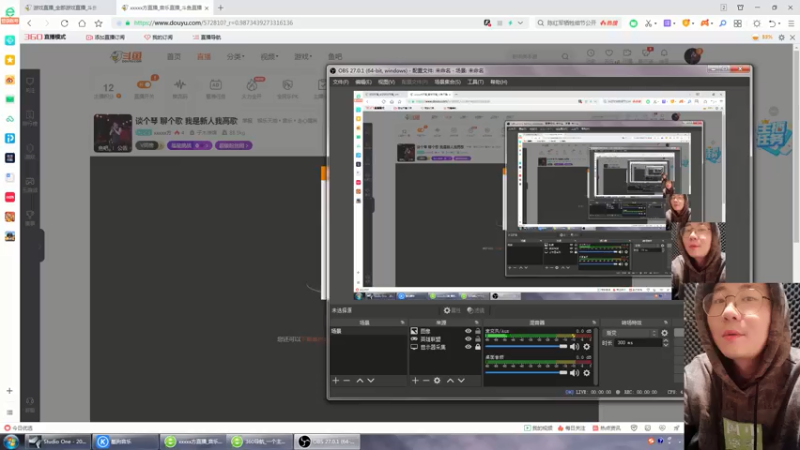Open microphone/Aux channel settings gear
Image resolution: width=800 pixels, height=450 pixels.
point(587,347)
